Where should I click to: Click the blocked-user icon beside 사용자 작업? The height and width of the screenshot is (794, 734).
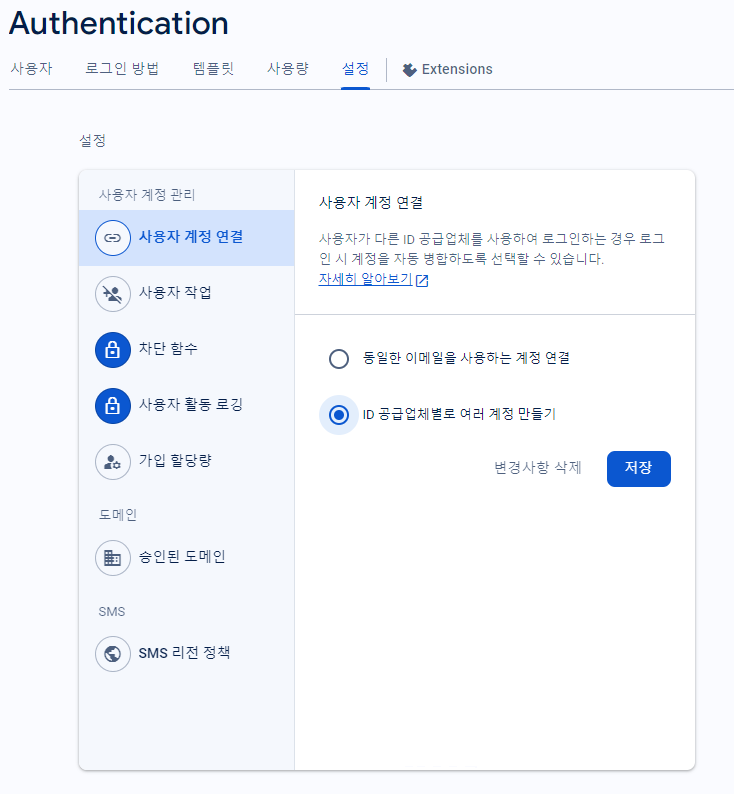pos(112,294)
